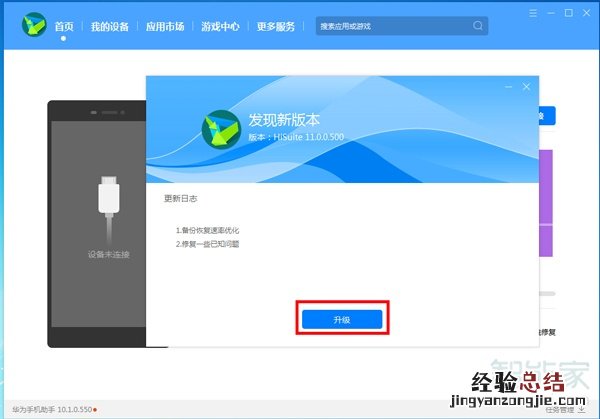
Task: Open the 更多服务 tab
Action: click(x=276, y=26)
